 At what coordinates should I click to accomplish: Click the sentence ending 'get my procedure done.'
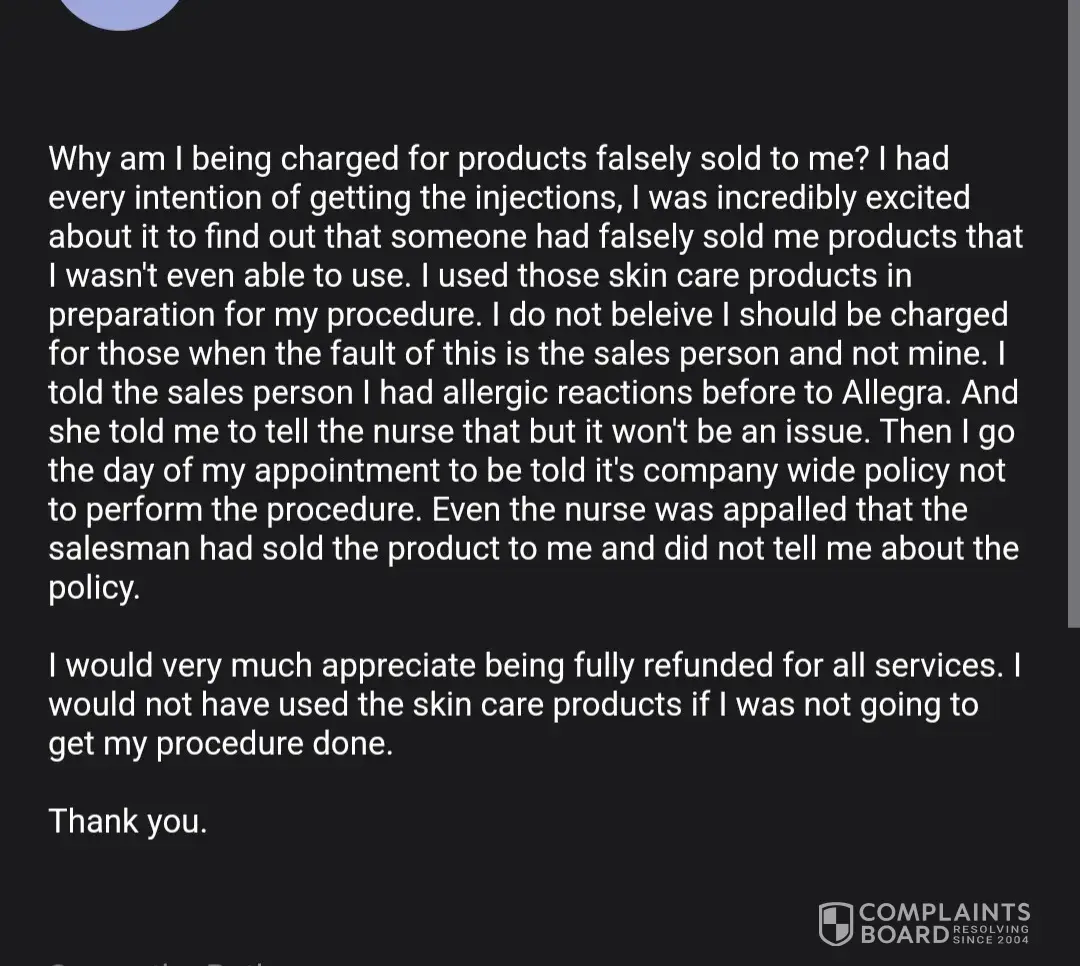point(221,743)
